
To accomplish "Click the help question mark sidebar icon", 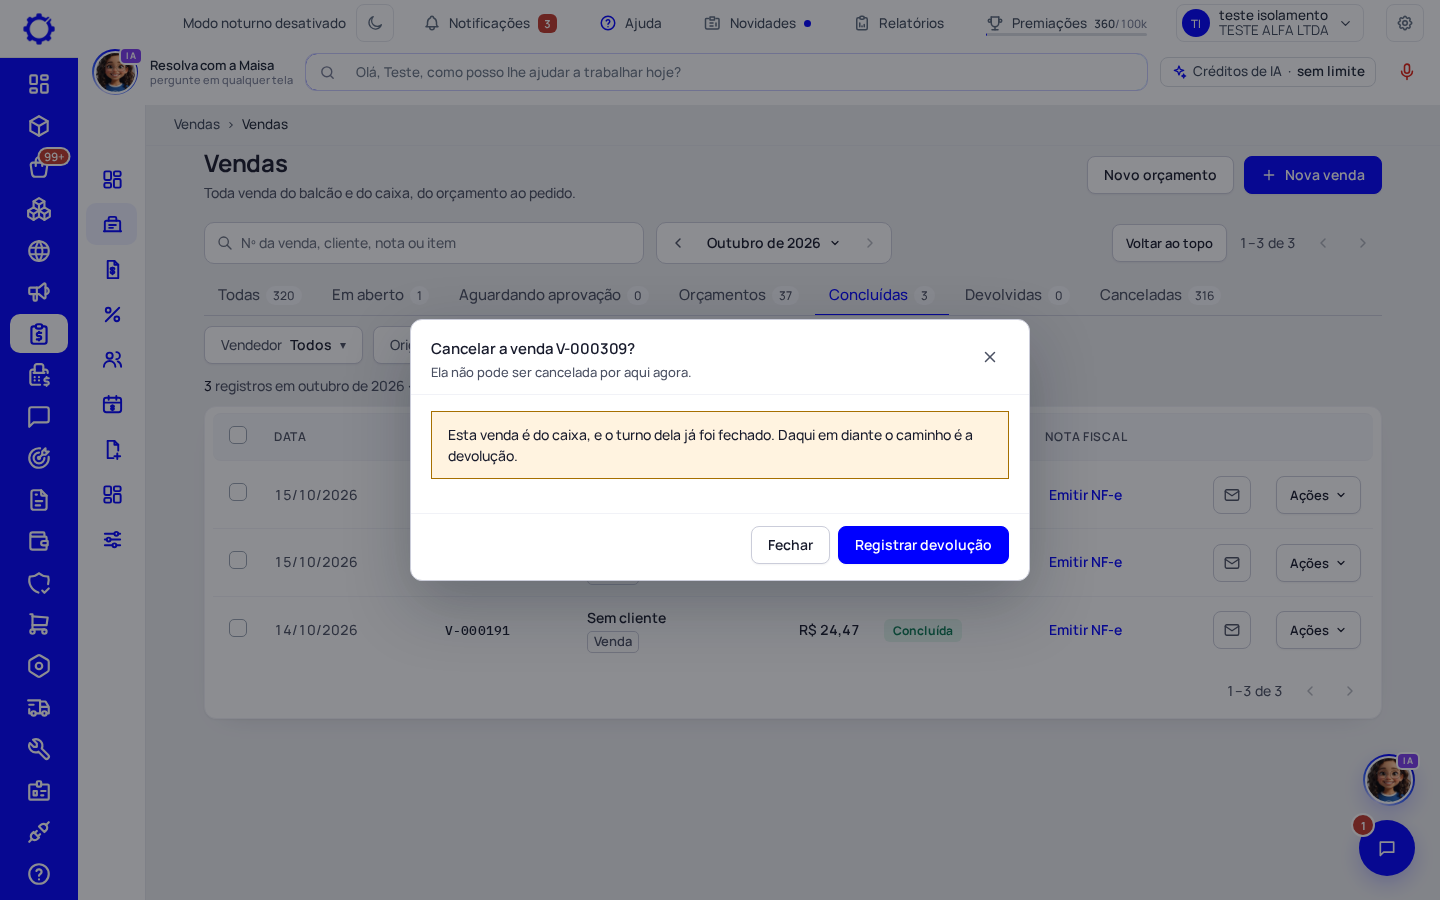I will pyautogui.click(x=39, y=874).
